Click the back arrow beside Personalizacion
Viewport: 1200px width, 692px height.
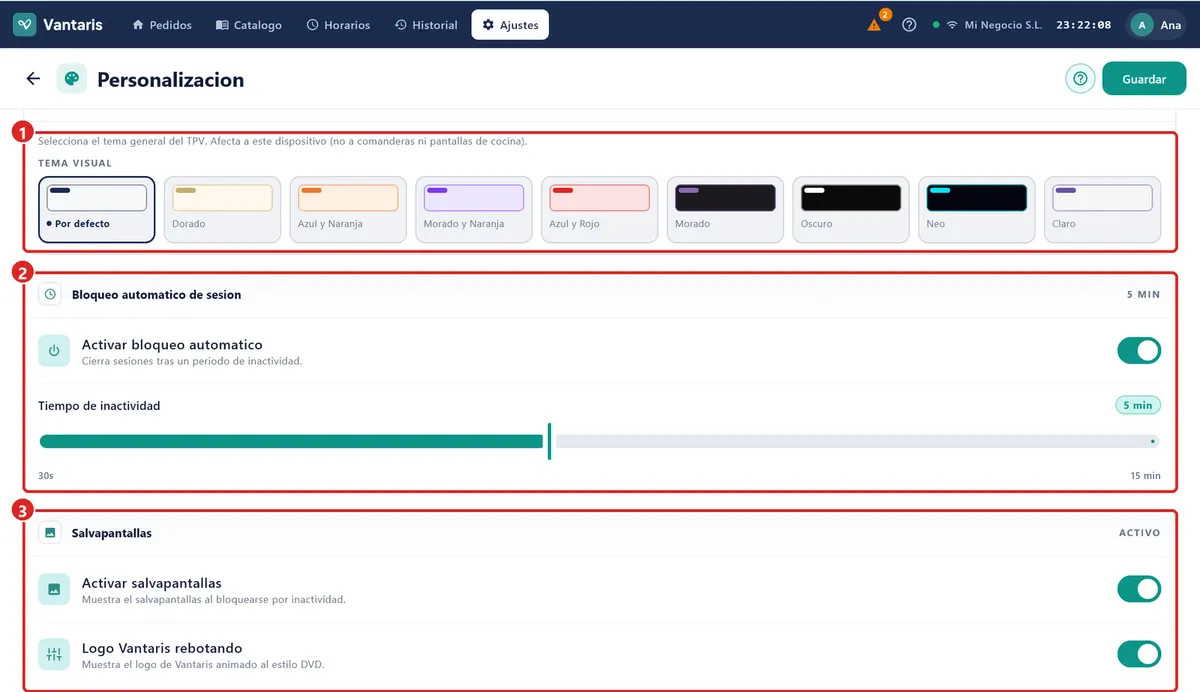click(33, 79)
